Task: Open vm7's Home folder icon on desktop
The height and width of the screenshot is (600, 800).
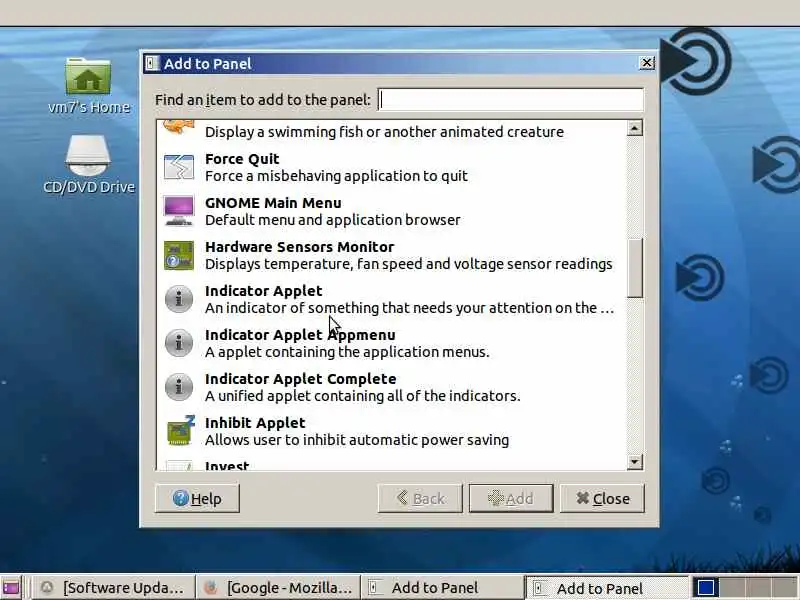Action: tap(88, 77)
